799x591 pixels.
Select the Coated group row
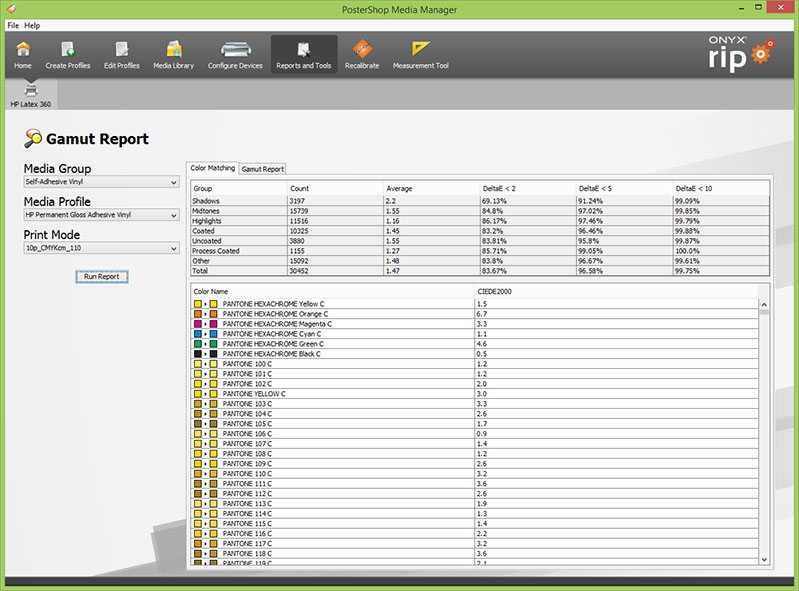click(480, 231)
